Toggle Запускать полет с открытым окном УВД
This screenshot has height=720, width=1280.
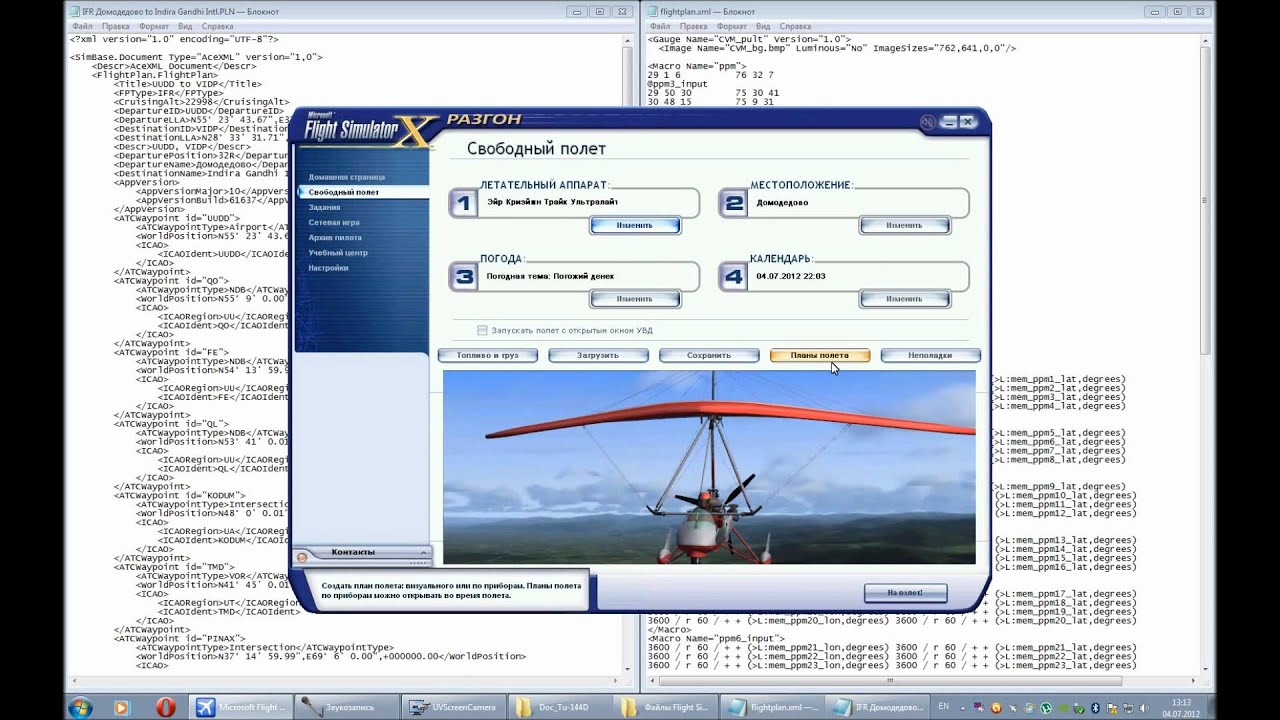[482, 330]
